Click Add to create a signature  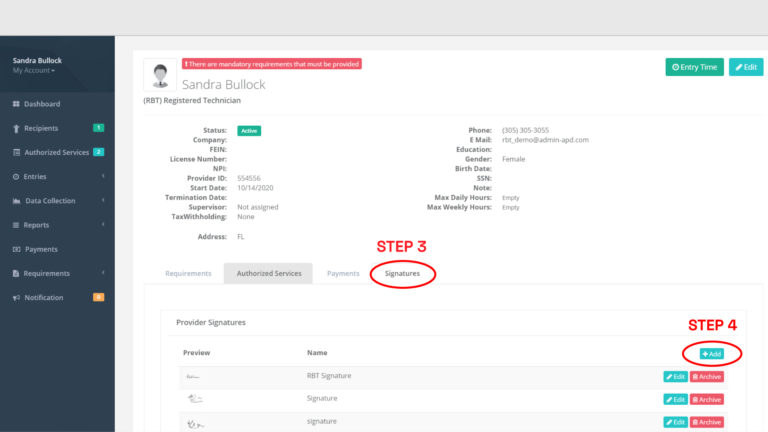coord(712,354)
